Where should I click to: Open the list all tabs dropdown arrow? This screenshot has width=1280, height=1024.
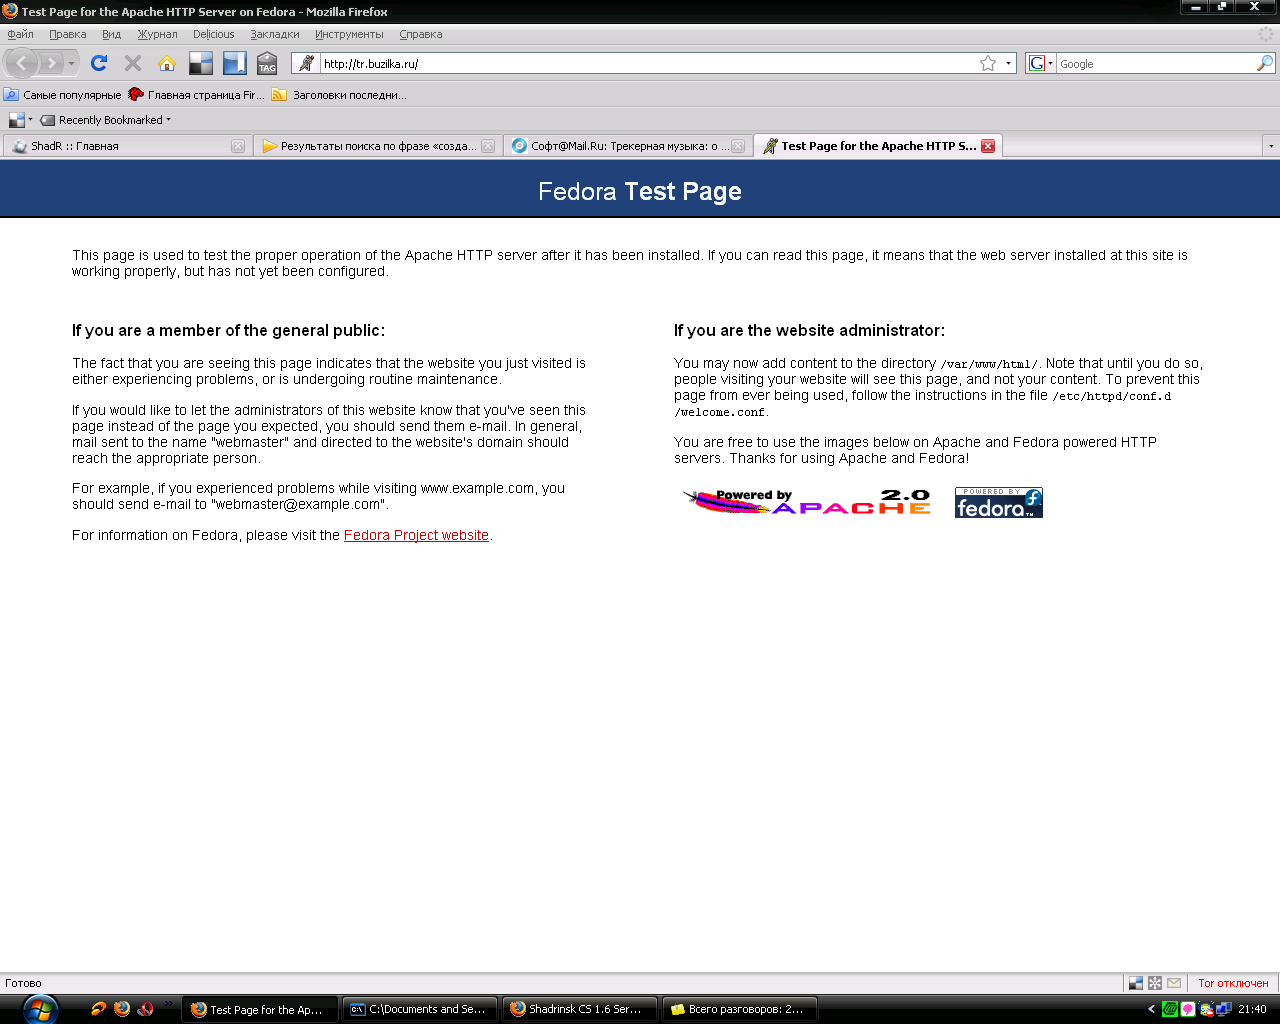point(1271,146)
